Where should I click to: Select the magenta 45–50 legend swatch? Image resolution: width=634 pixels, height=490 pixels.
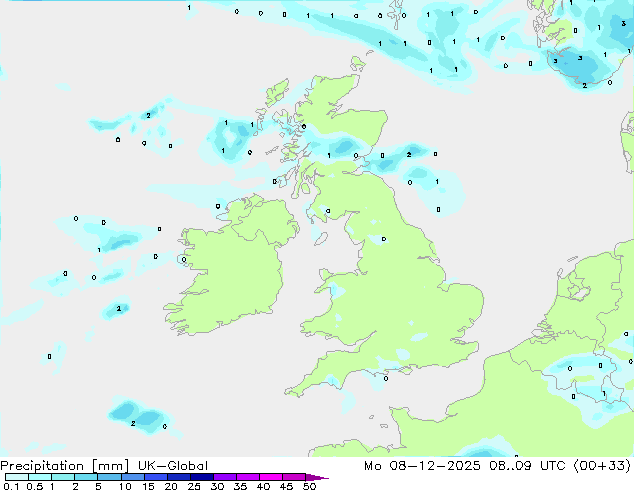(x=294, y=478)
